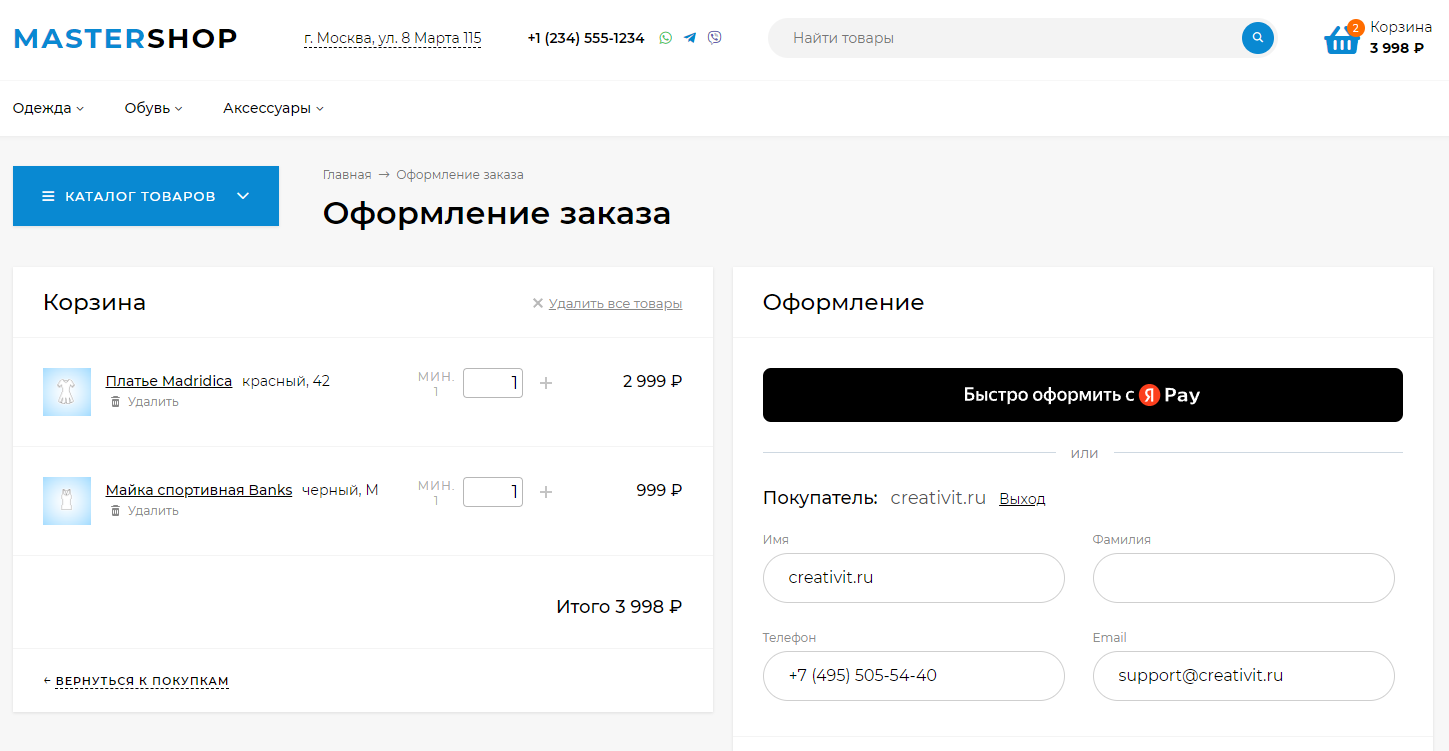The image size is (1449, 751).
Task: Click Удалить все товары link
Action: [614, 303]
